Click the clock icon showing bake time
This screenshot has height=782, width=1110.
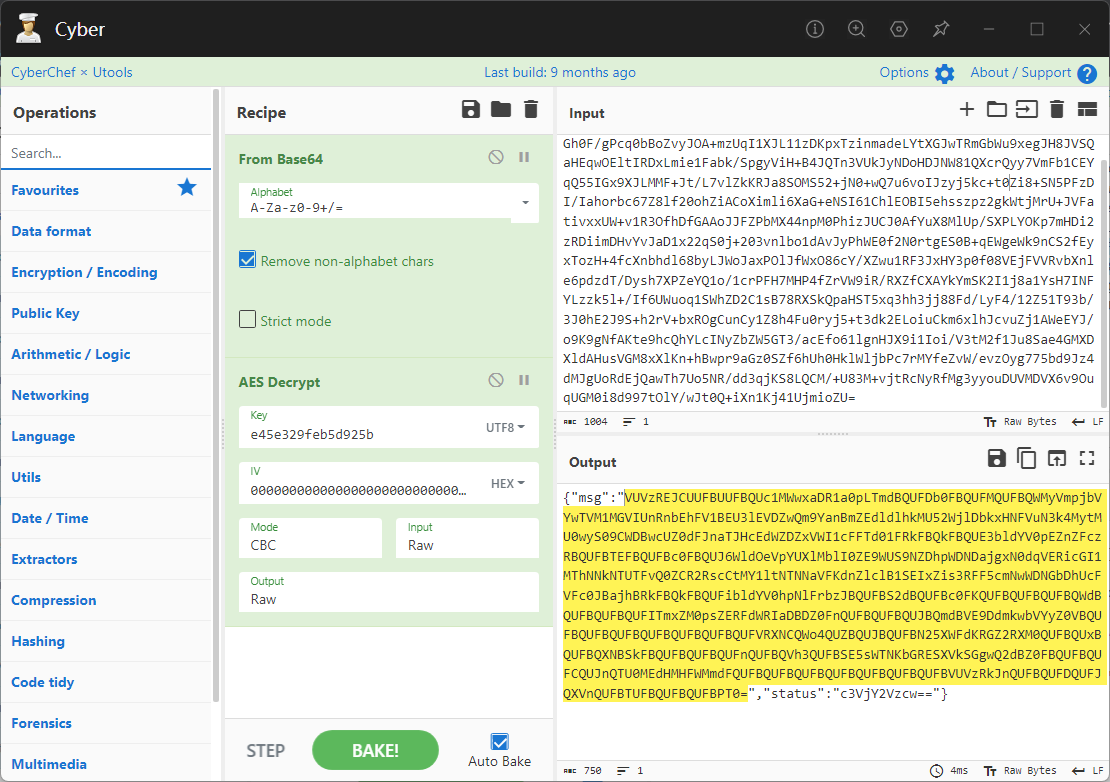click(x=937, y=771)
